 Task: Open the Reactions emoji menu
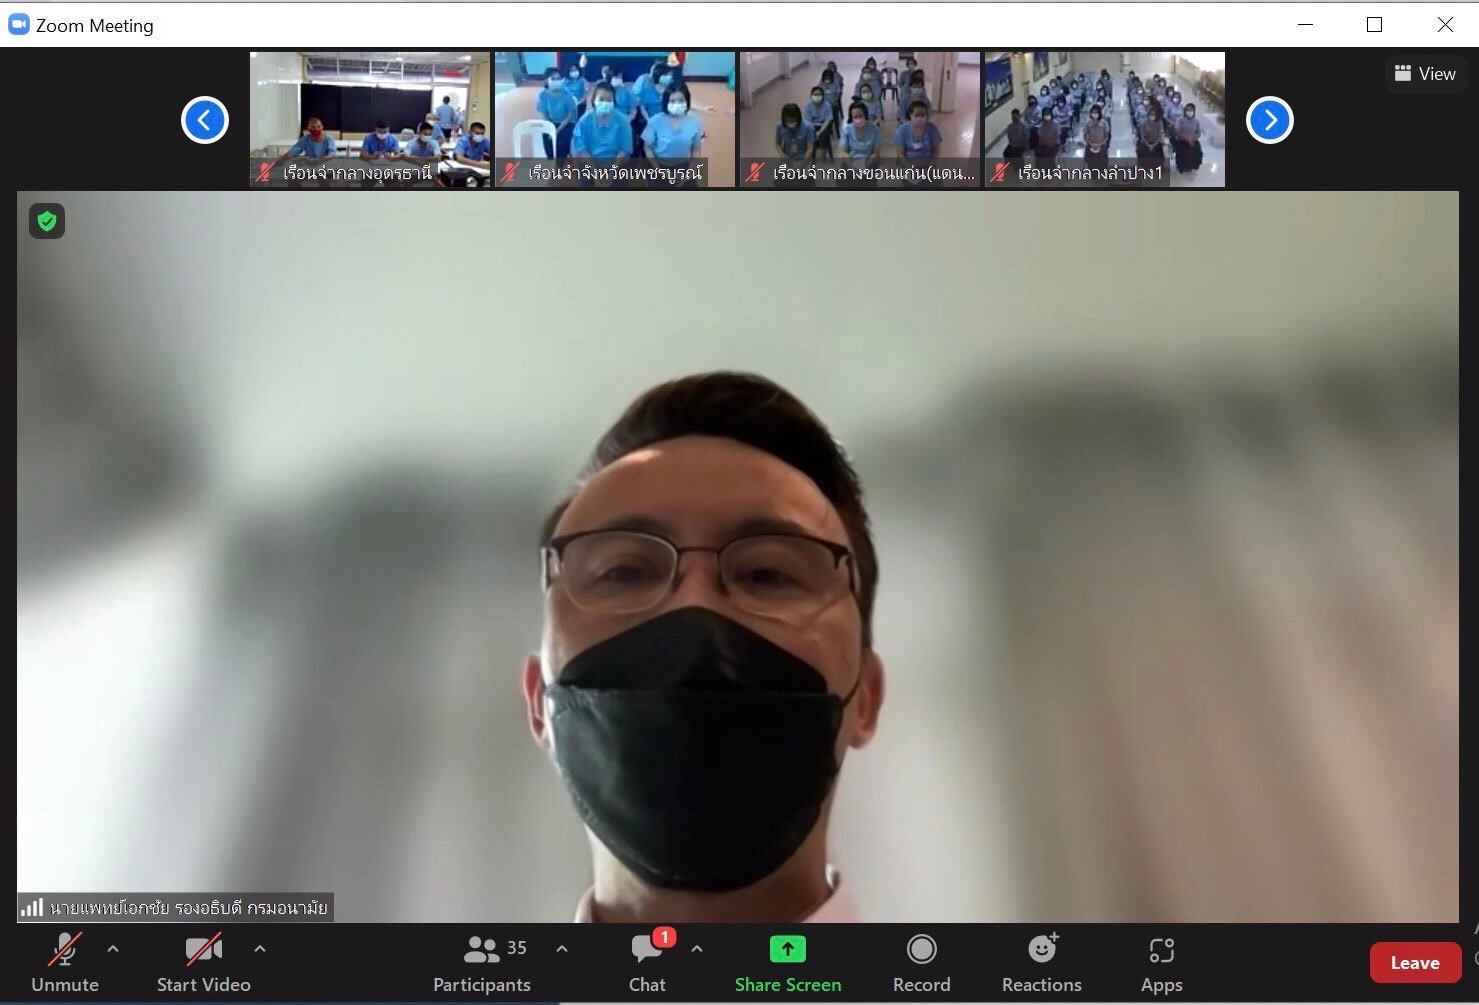coord(1042,949)
